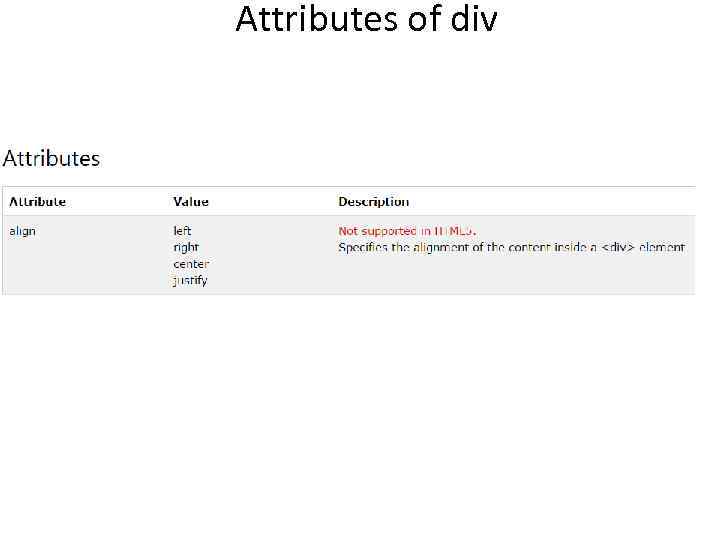720x540 pixels.
Task: Click the "Description" column header
Action: tap(373, 202)
